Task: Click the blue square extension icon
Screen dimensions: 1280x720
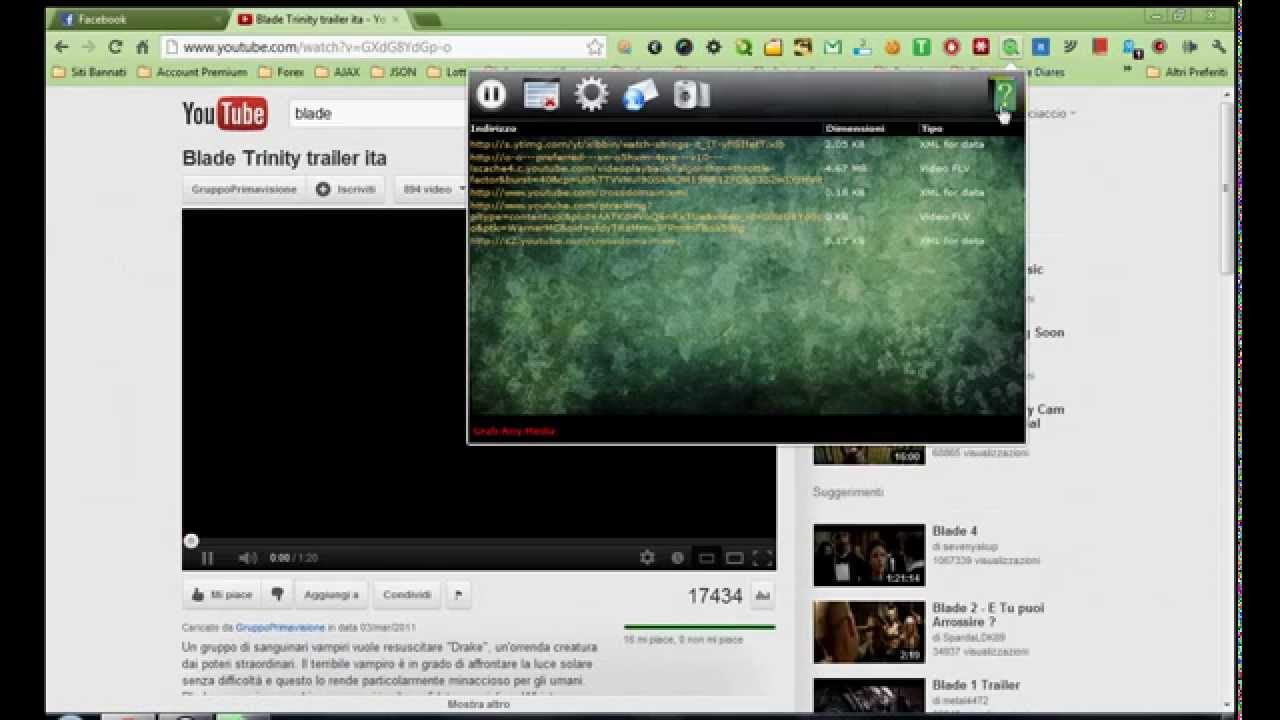Action: pyautogui.click(x=1040, y=47)
